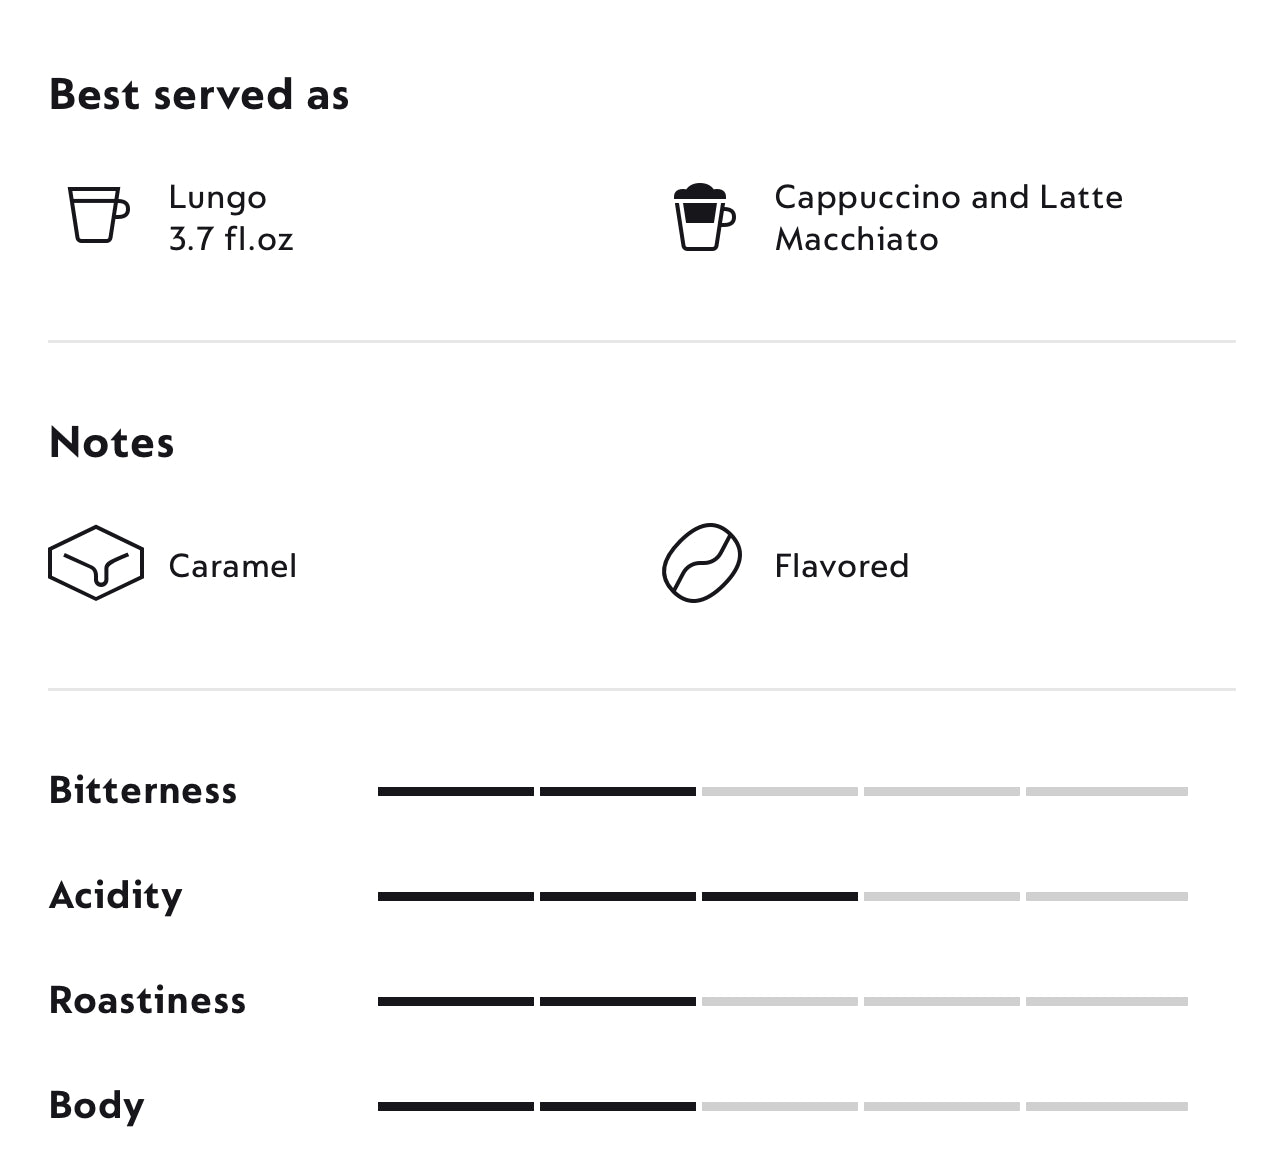Screen dimensions: 1284x1163
Task: Click the Best served as heading
Action: coord(199,95)
